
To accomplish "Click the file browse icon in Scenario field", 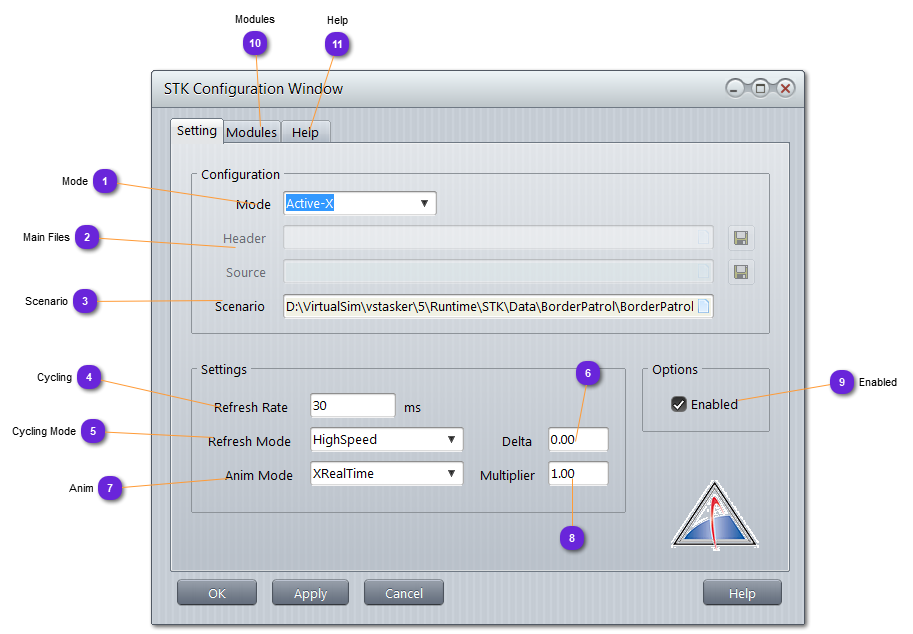I will pyautogui.click(x=703, y=307).
